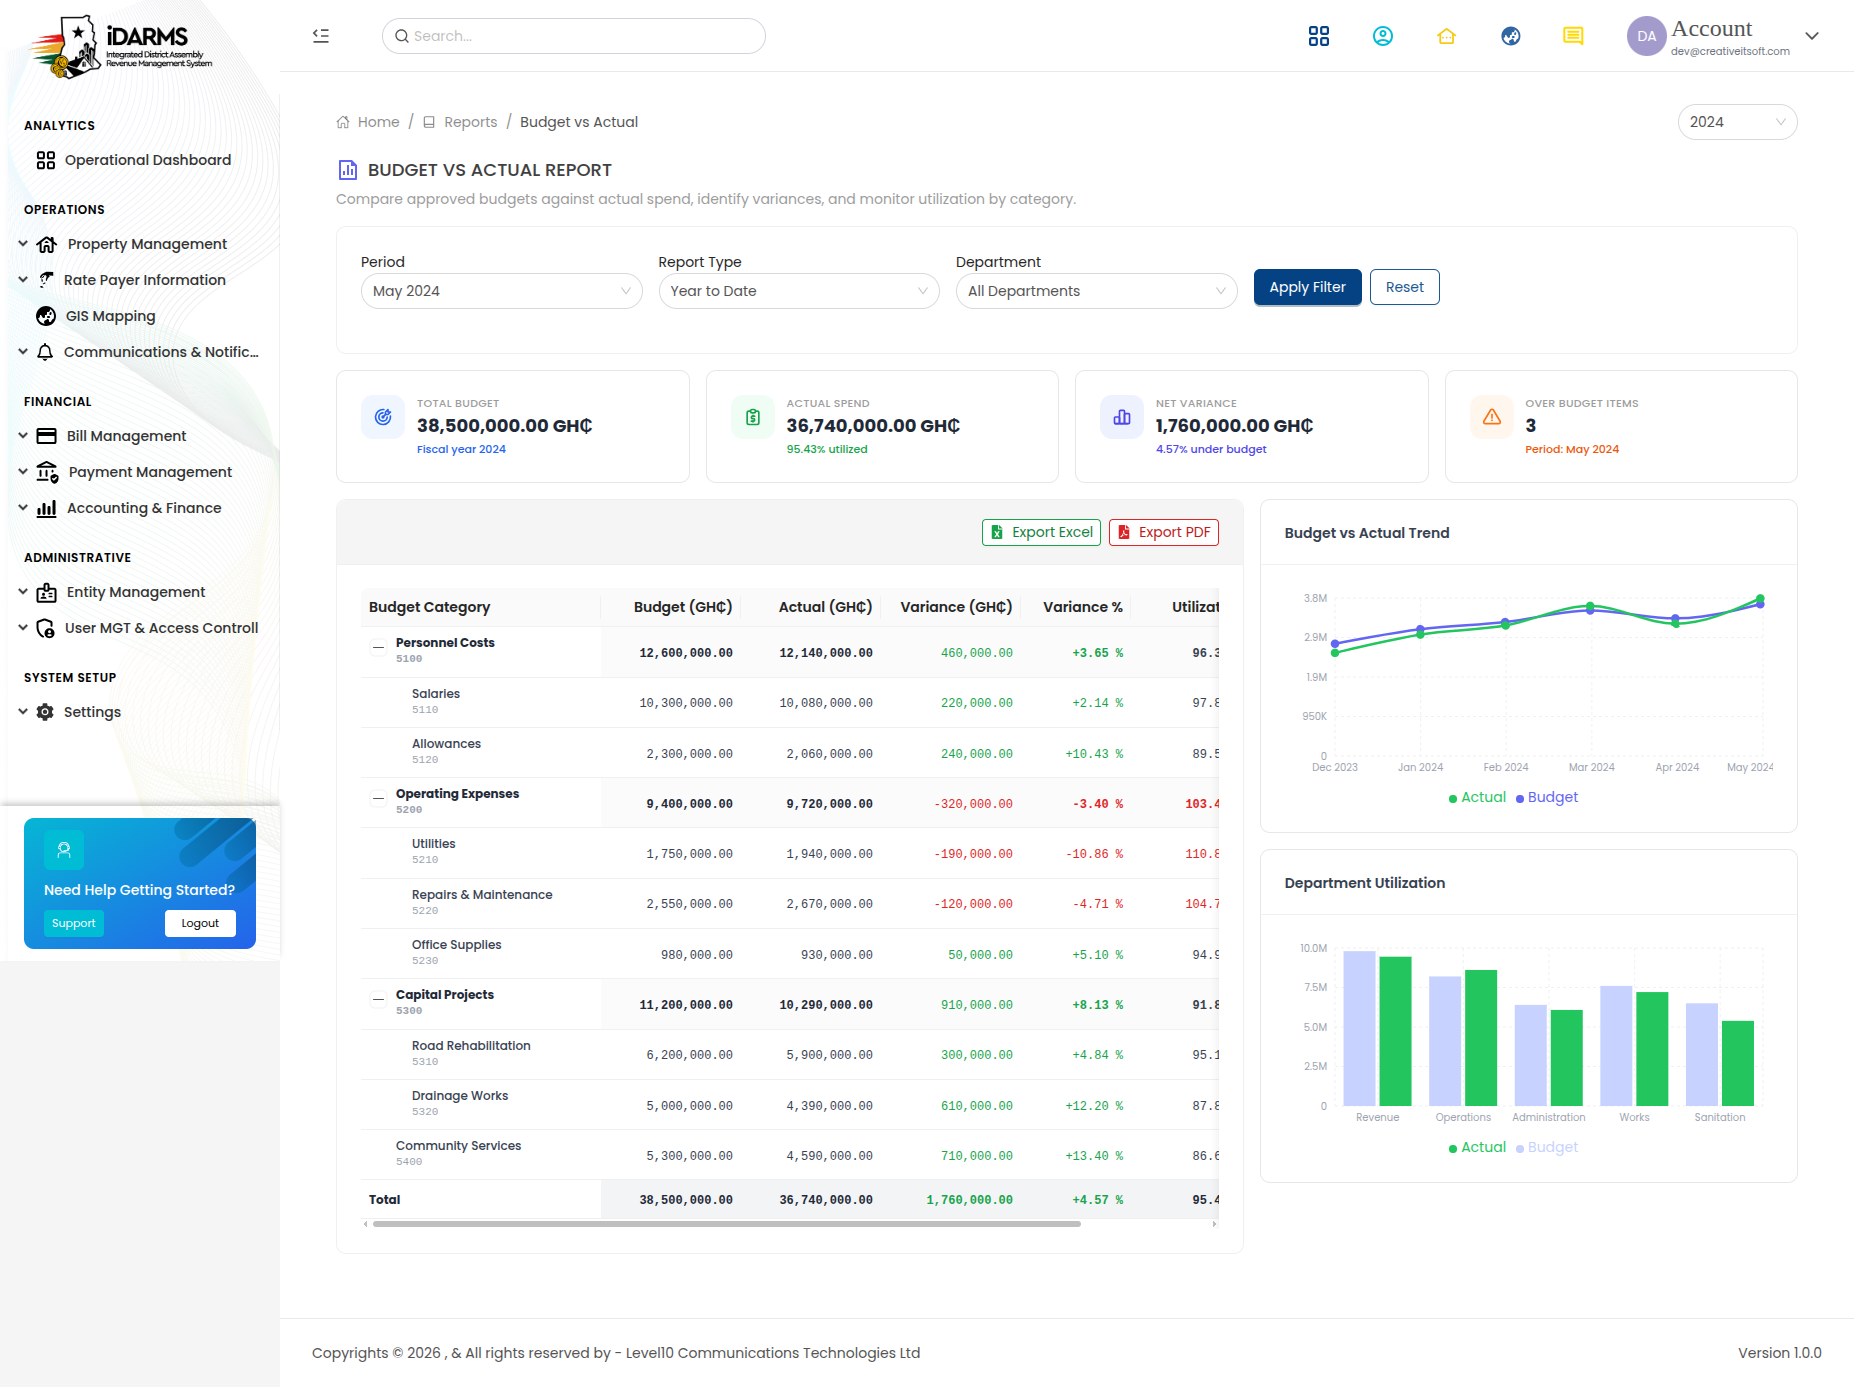This screenshot has height=1387, width=1854.
Task: Go to the house icon in header
Action: tap(1447, 36)
